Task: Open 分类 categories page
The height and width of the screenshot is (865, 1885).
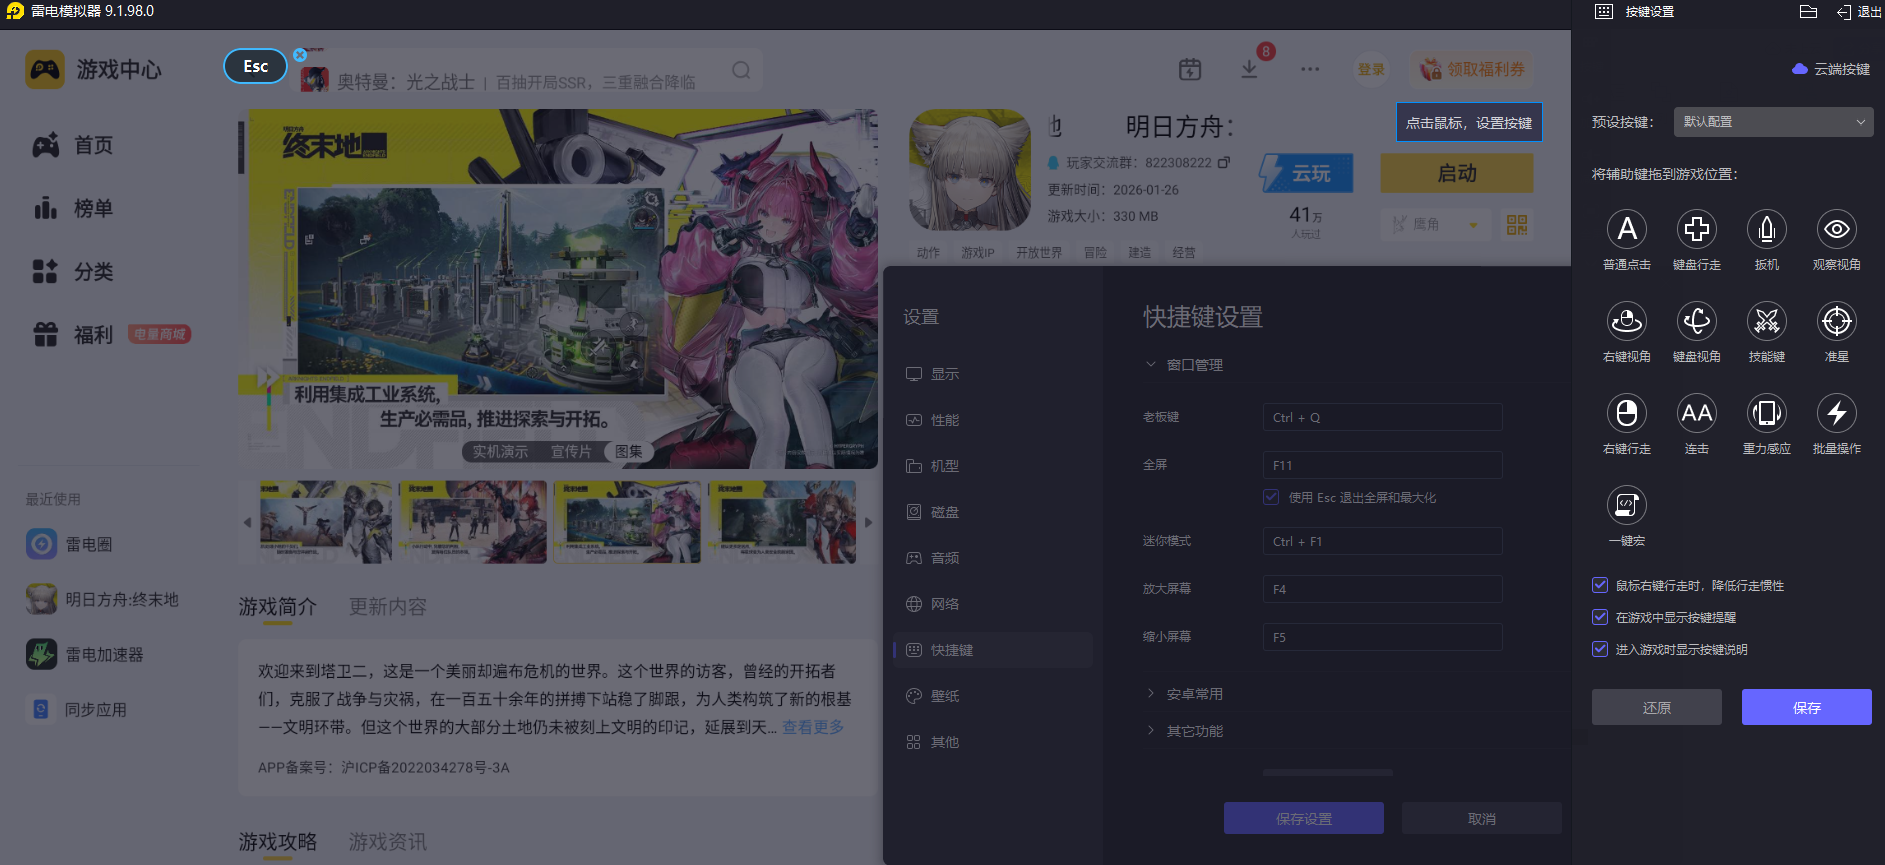Action: point(73,271)
